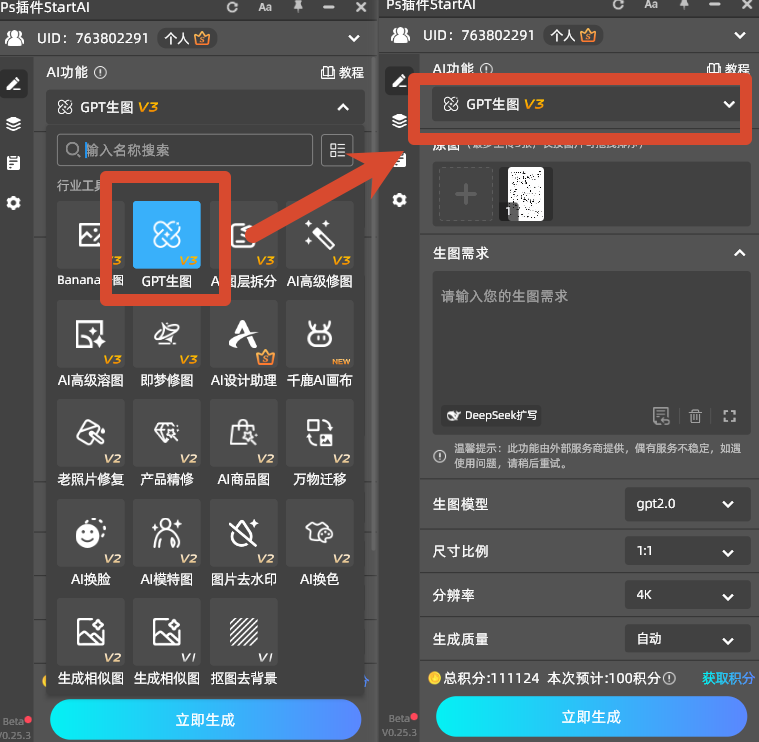Choose the AI高级溶图 tool tile
The image size is (759, 742).
pos(91,334)
